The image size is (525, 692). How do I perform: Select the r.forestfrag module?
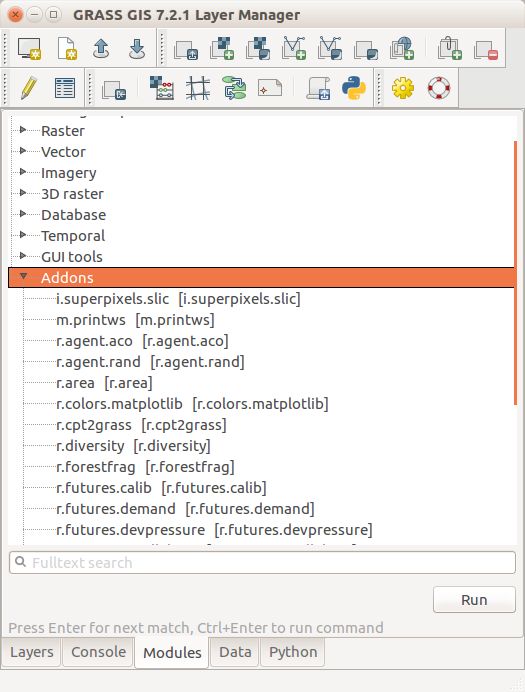[145, 467]
